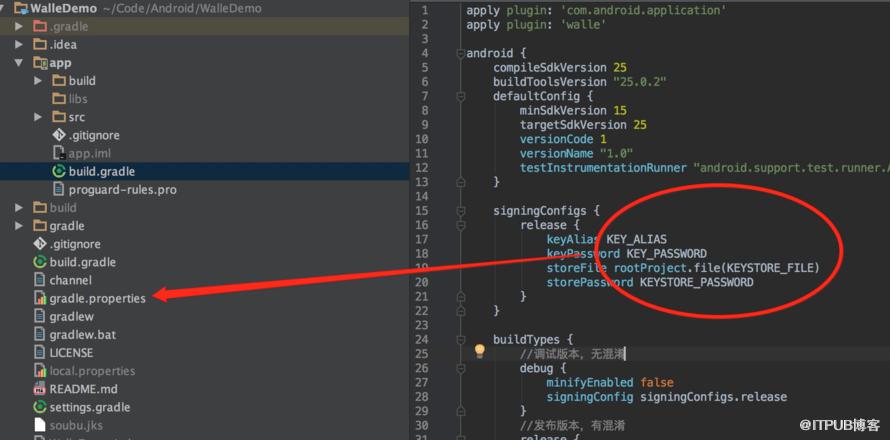Click the root .gitignore git icon
Viewport: 890px width, 440px height.
40,244
